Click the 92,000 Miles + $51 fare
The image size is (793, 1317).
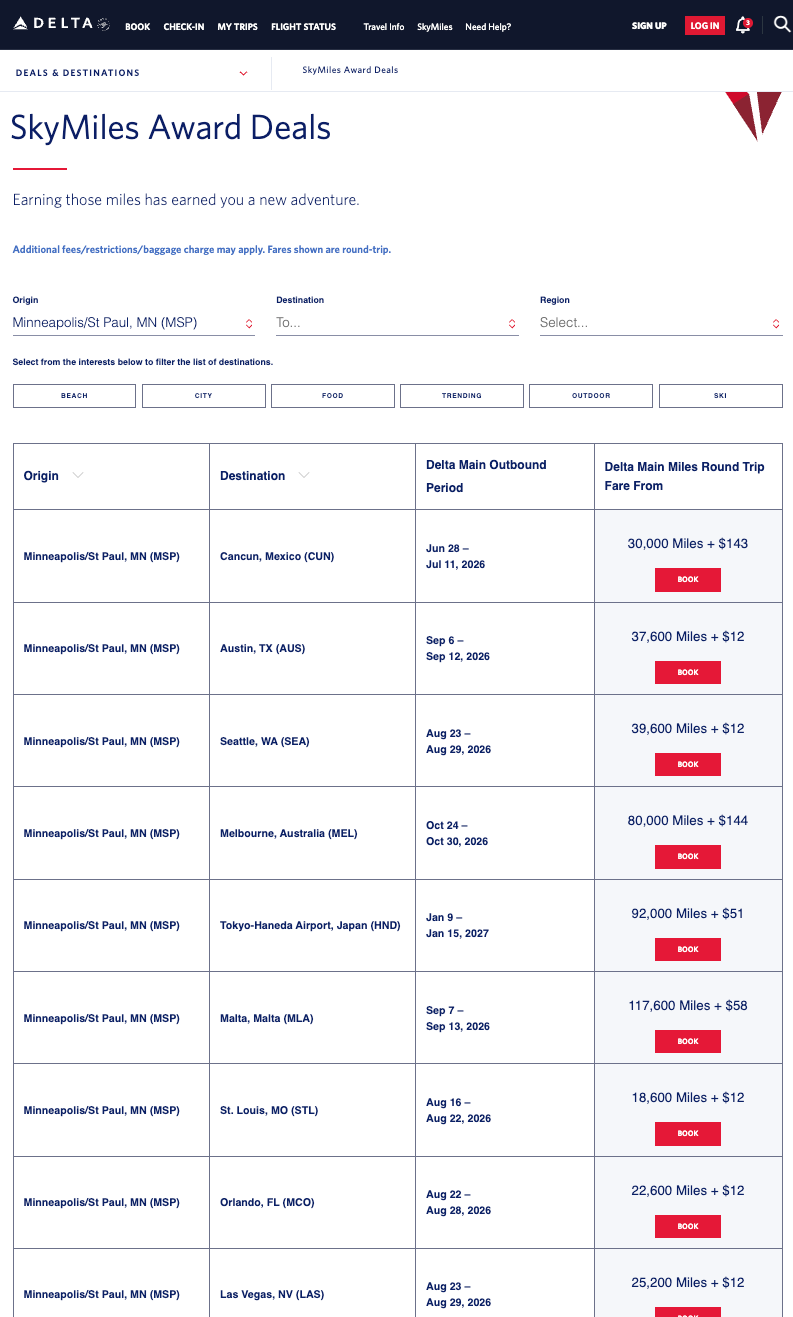(x=688, y=913)
